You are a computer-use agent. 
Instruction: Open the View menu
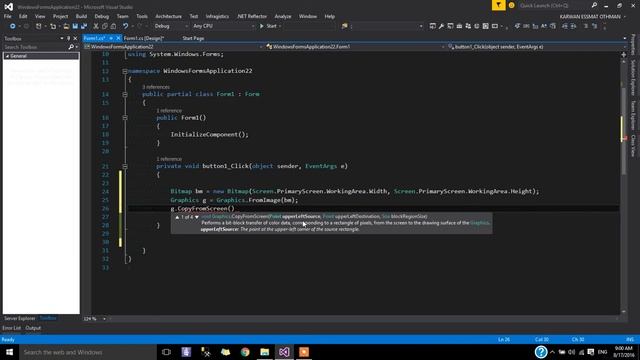(x=40, y=16)
